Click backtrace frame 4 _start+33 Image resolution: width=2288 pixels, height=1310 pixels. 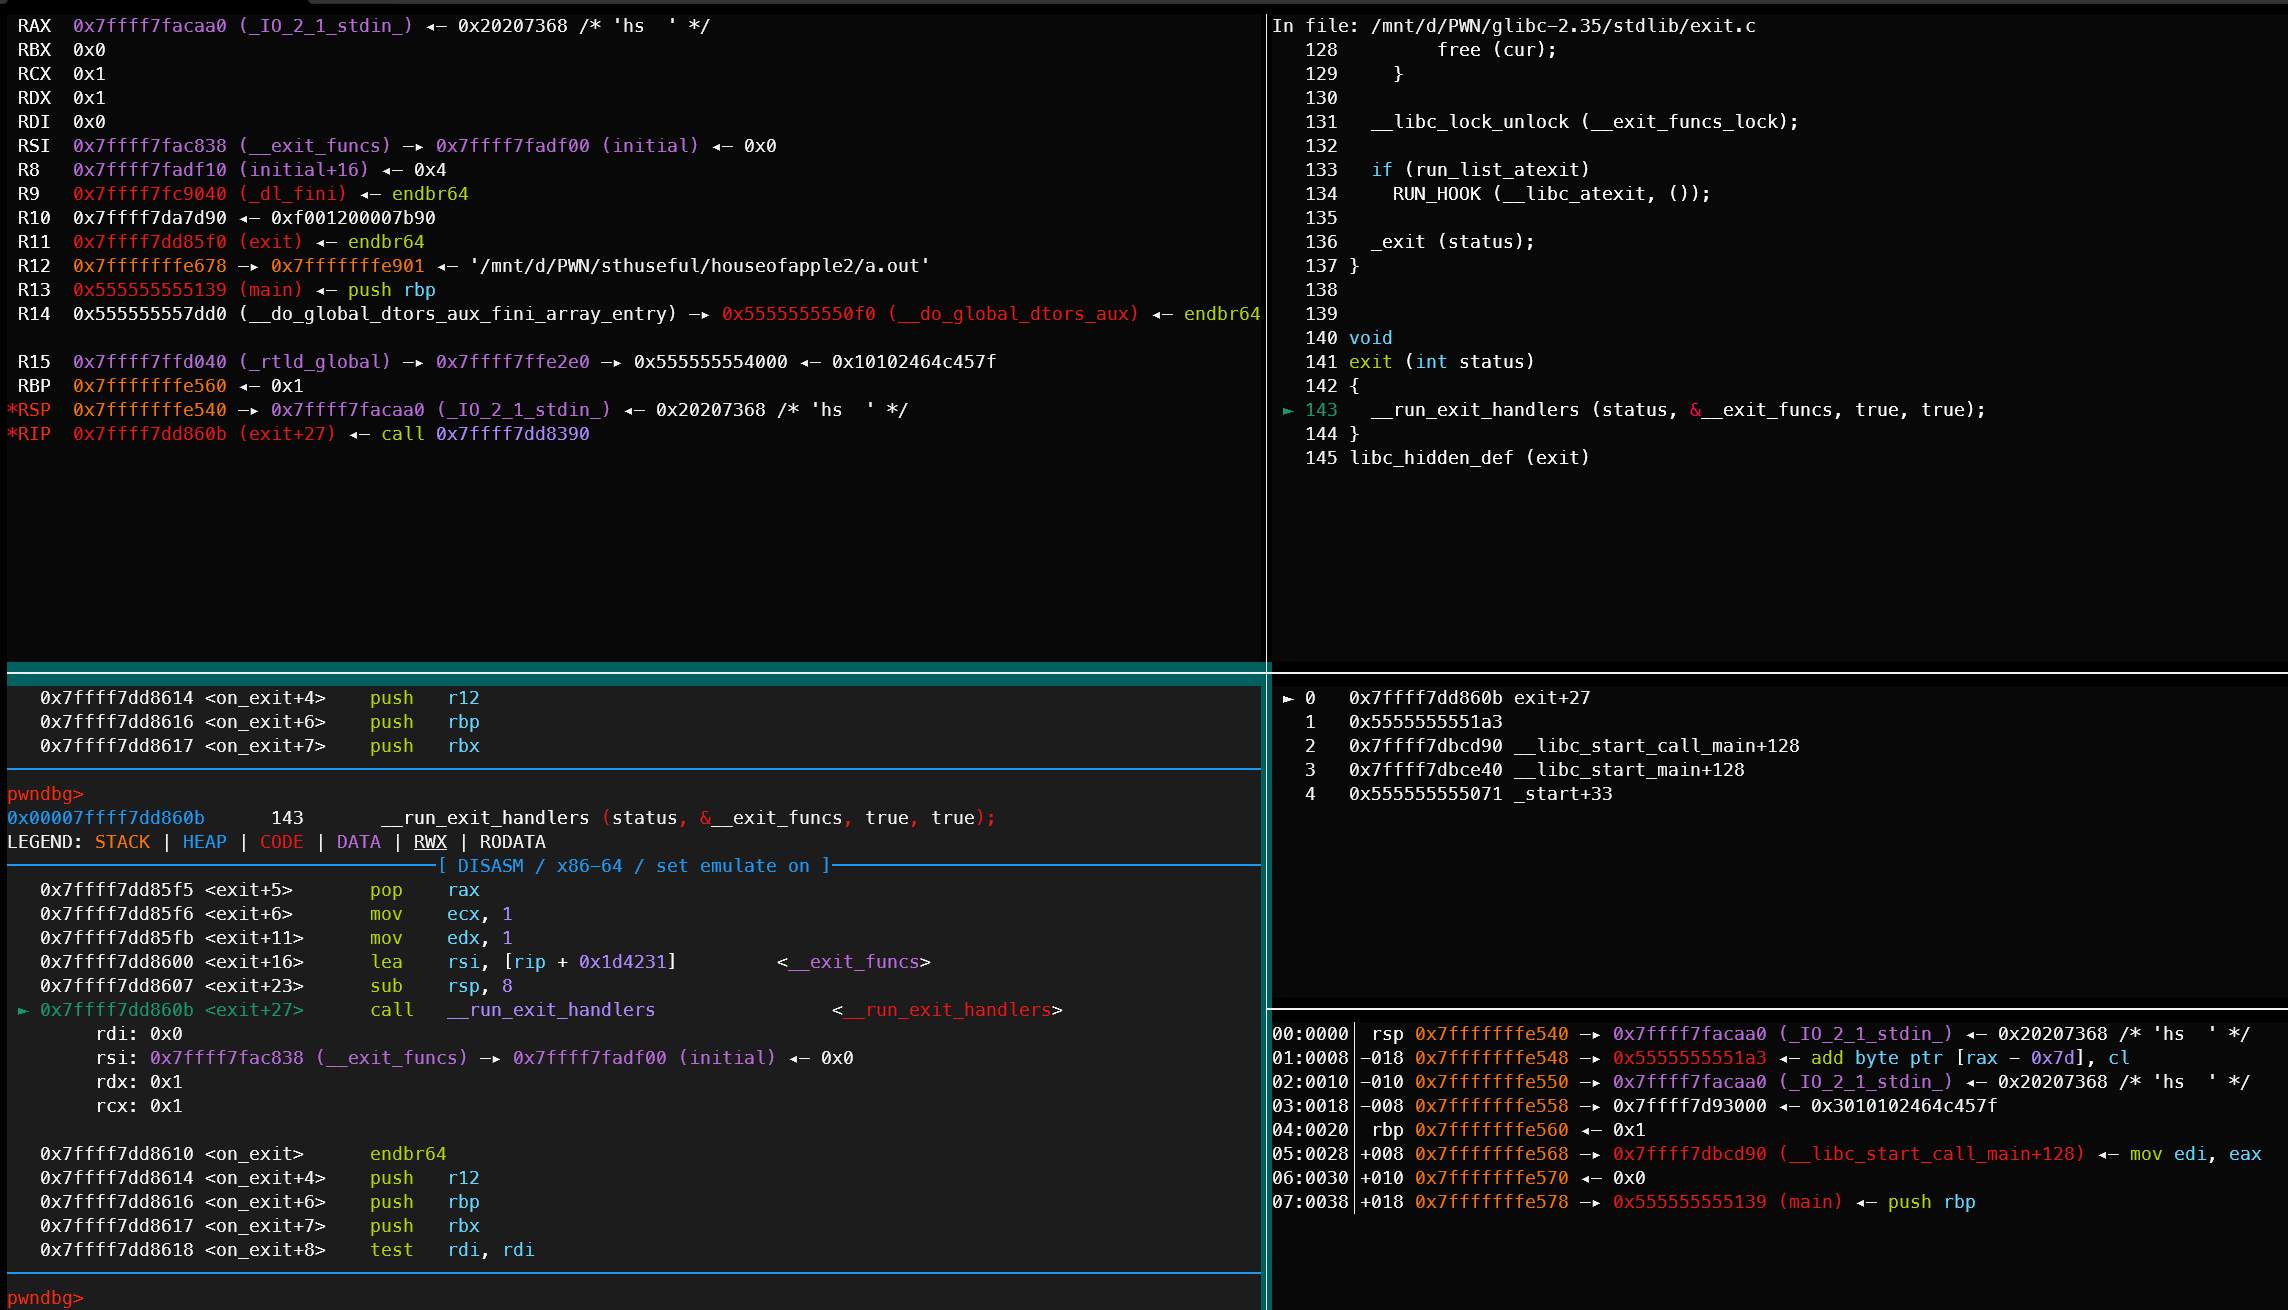tap(1480, 794)
